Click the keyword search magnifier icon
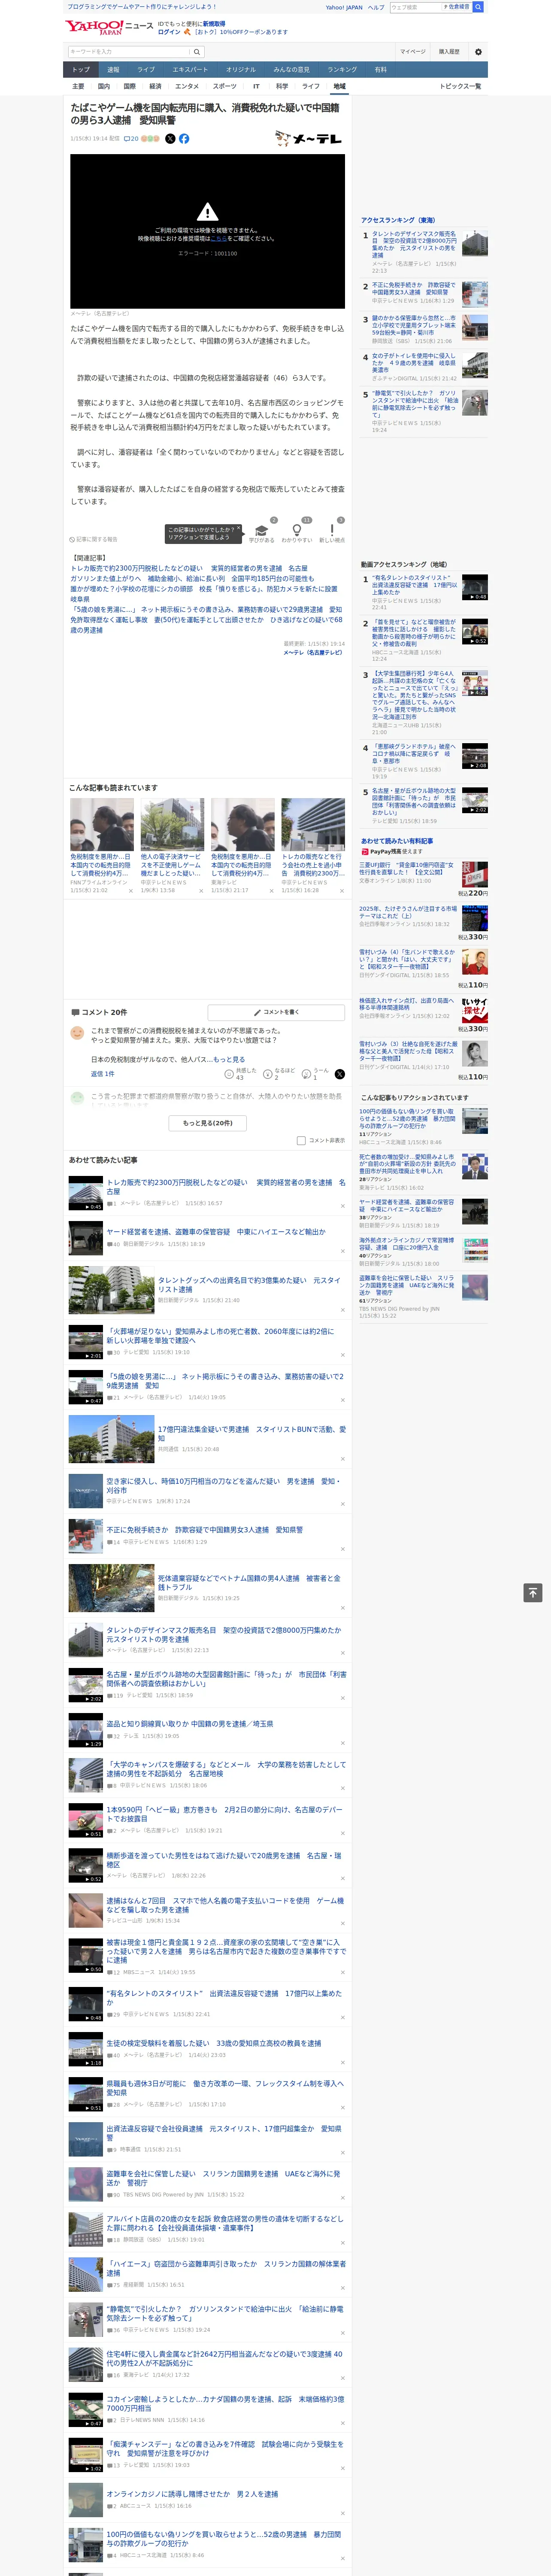The image size is (551, 2576). tap(197, 51)
